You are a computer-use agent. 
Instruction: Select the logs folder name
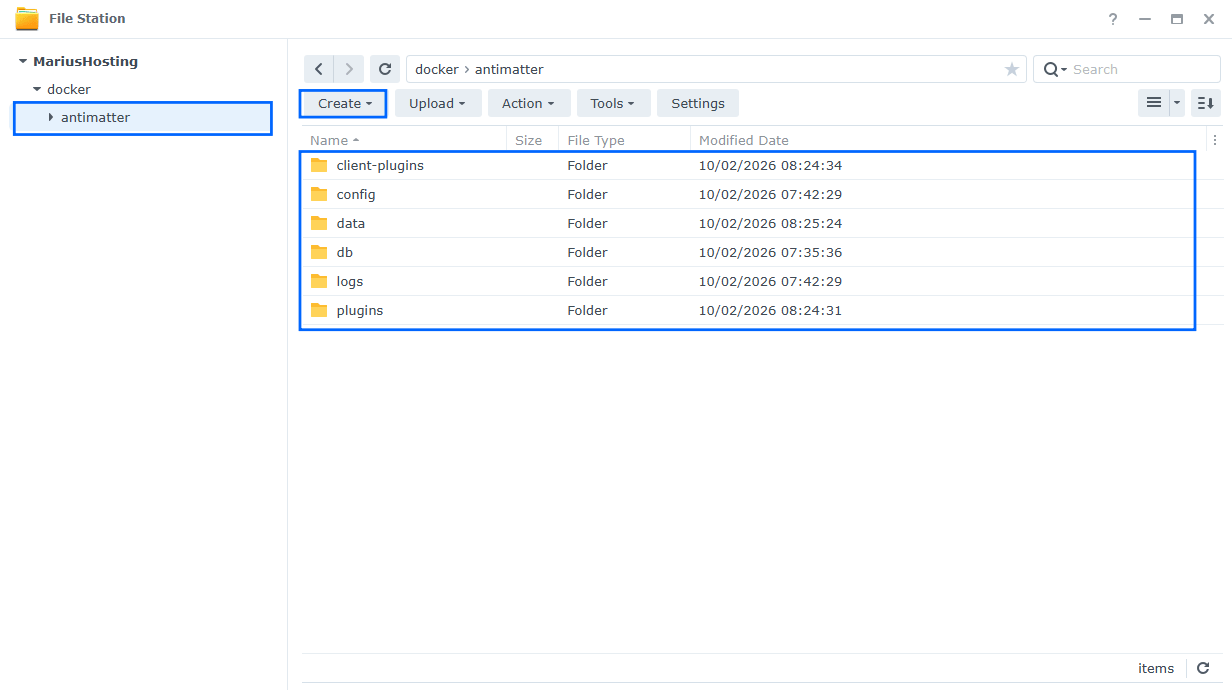pos(350,281)
